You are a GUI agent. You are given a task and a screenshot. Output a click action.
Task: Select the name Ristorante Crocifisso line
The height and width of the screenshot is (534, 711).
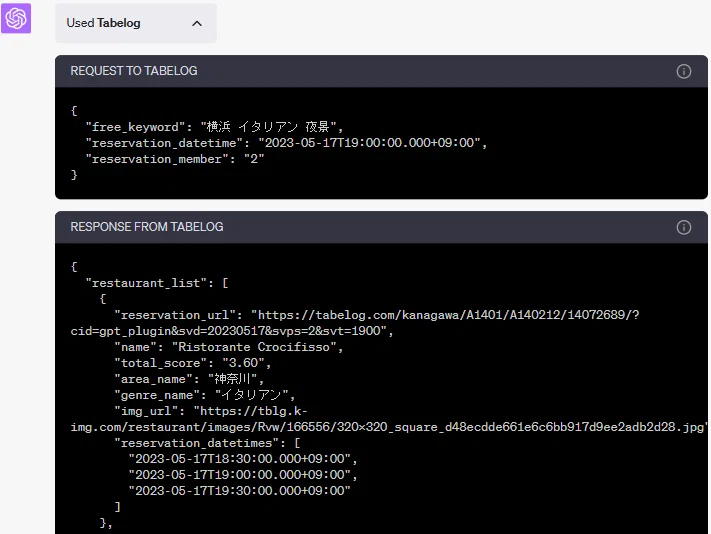[x=229, y=347]
